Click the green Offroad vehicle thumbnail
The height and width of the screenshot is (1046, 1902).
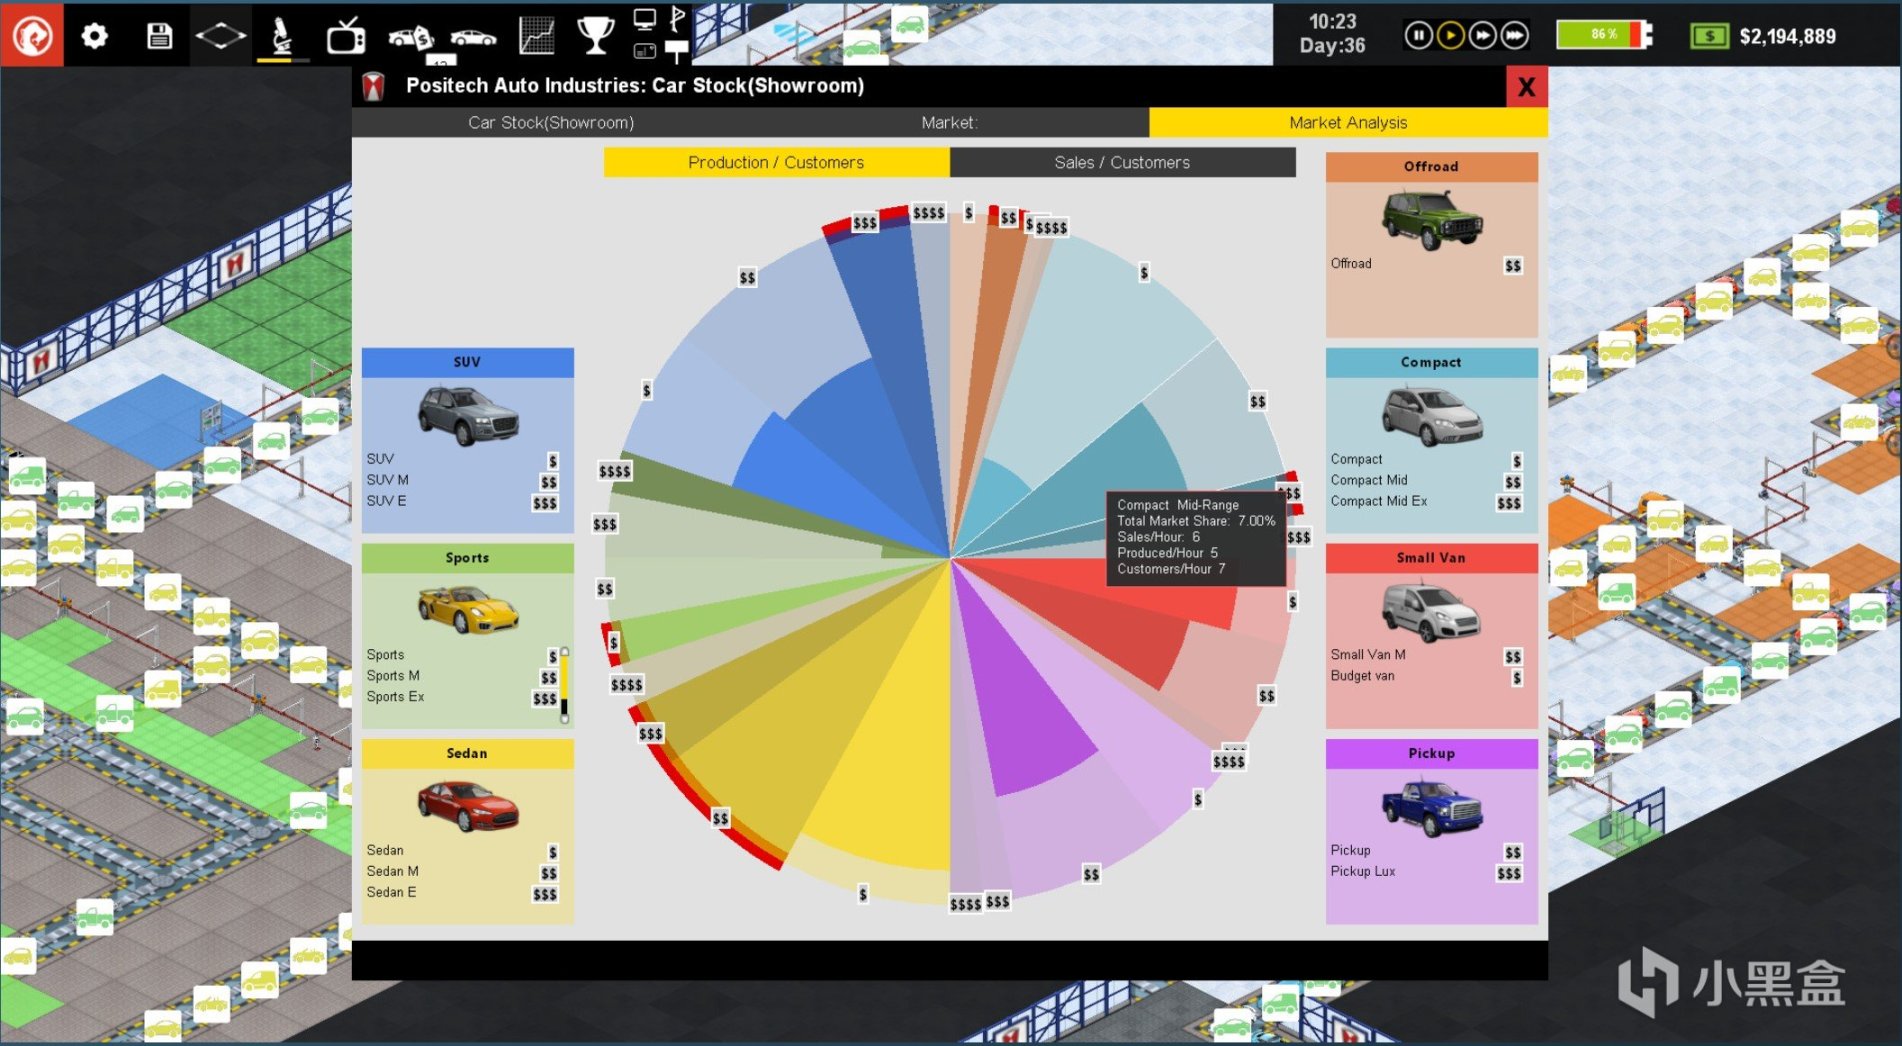(1432, 219)
